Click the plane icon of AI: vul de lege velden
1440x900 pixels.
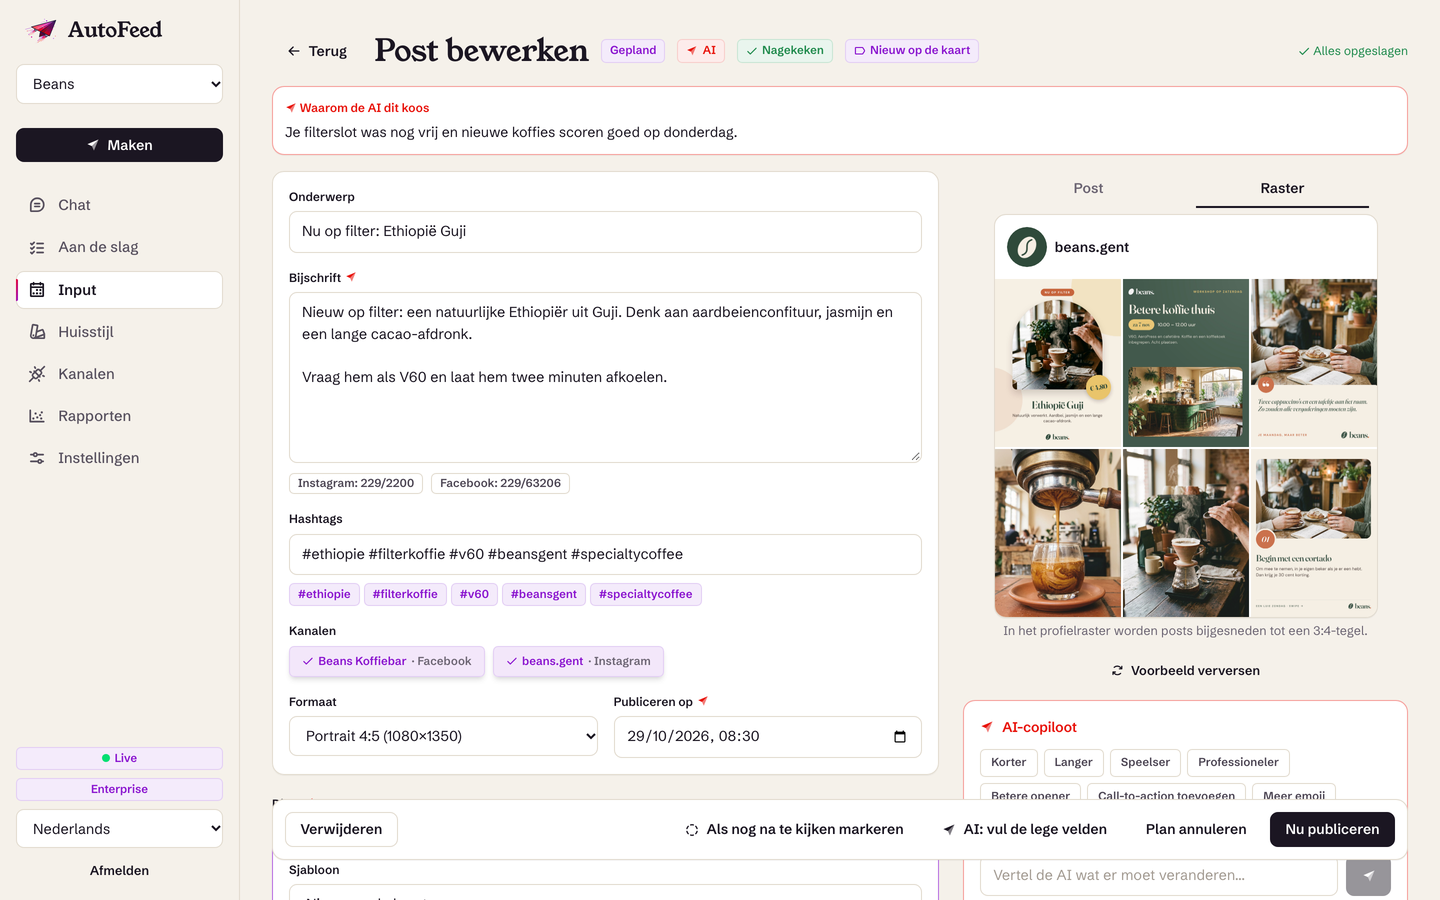tap(949, 830)
